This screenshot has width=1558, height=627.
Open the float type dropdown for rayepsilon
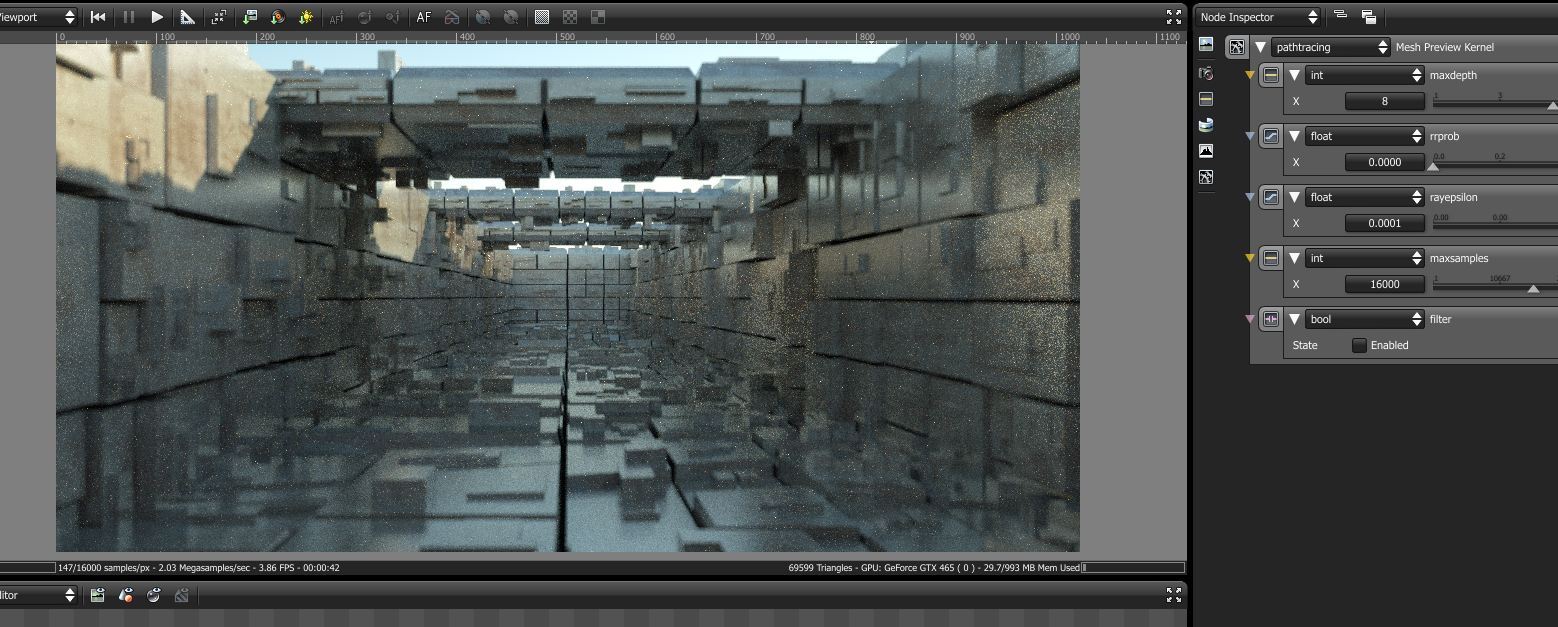[x=1364, y=197]
